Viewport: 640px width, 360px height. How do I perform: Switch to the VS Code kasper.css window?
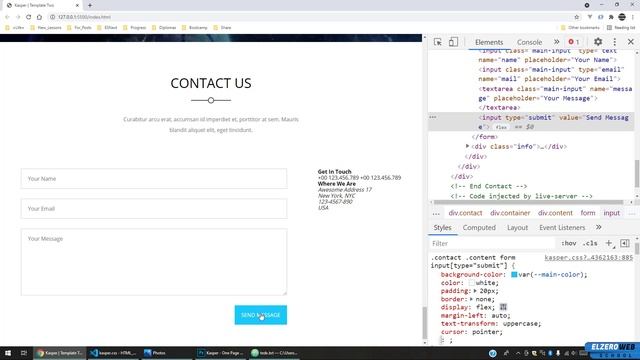click(x=114, y=353)
